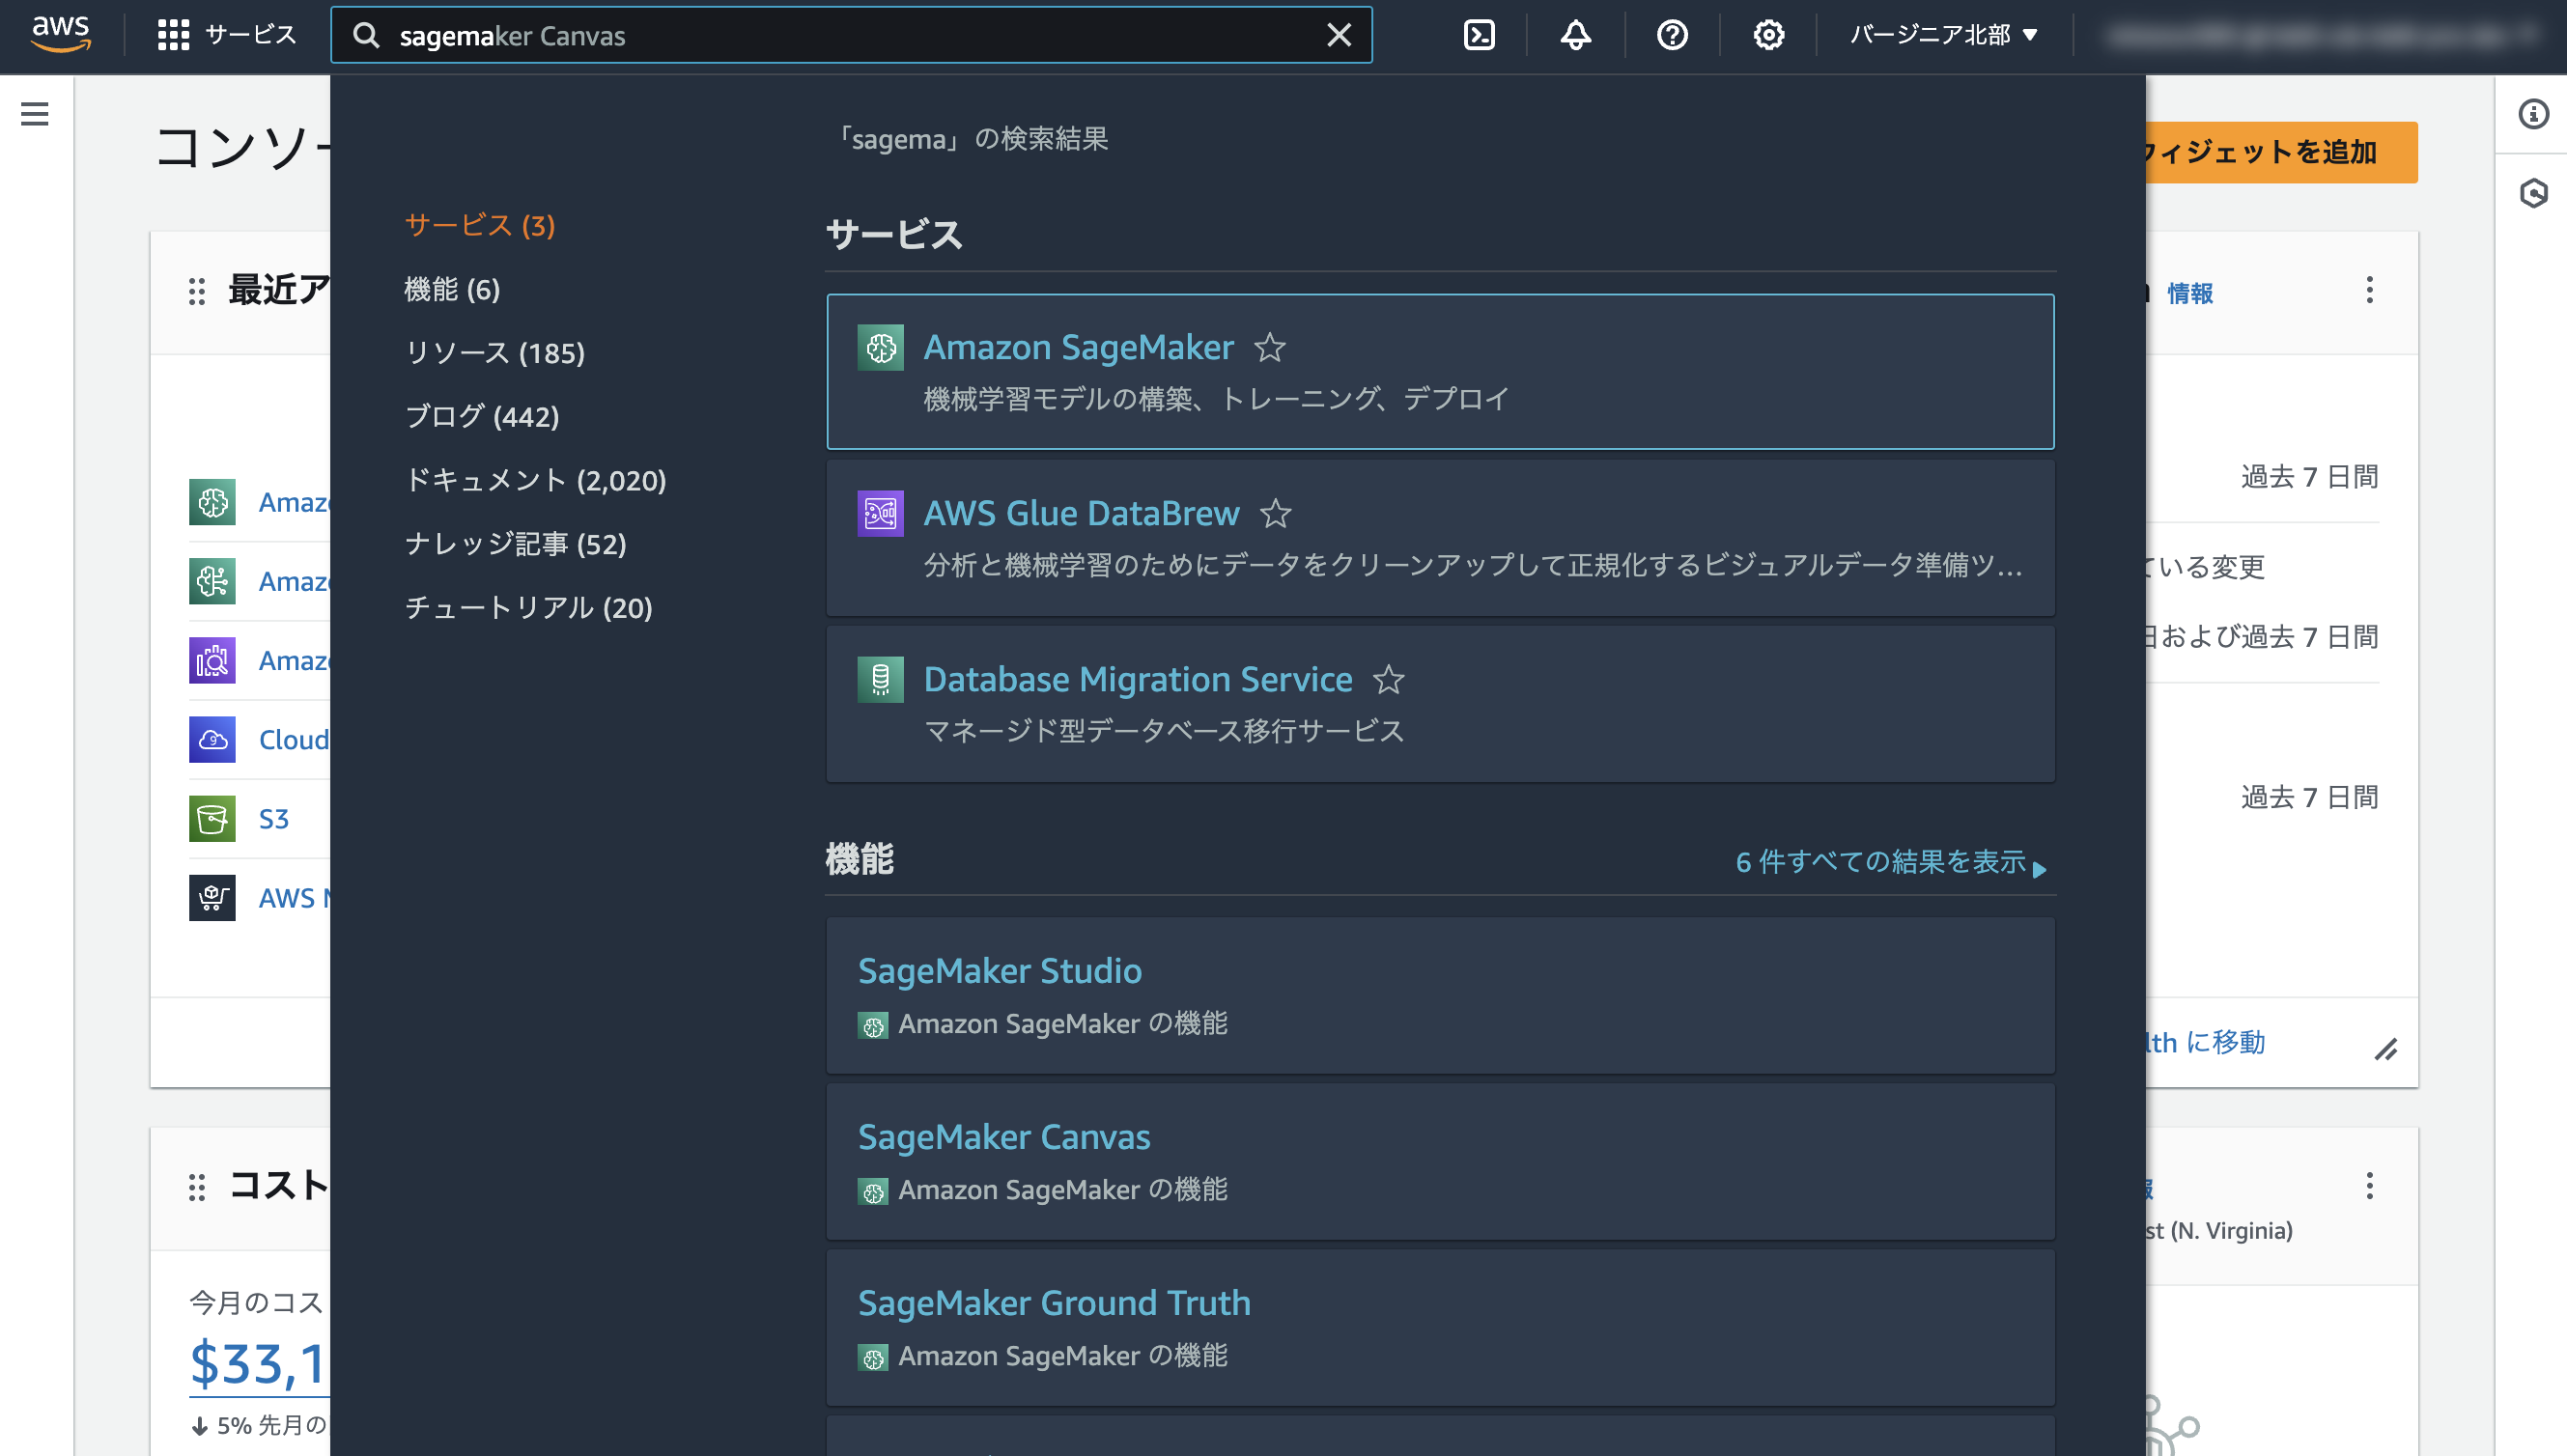2567x1456 pixels.
Task: Open the settings gear icon
Action: [x=1768, y=35]
